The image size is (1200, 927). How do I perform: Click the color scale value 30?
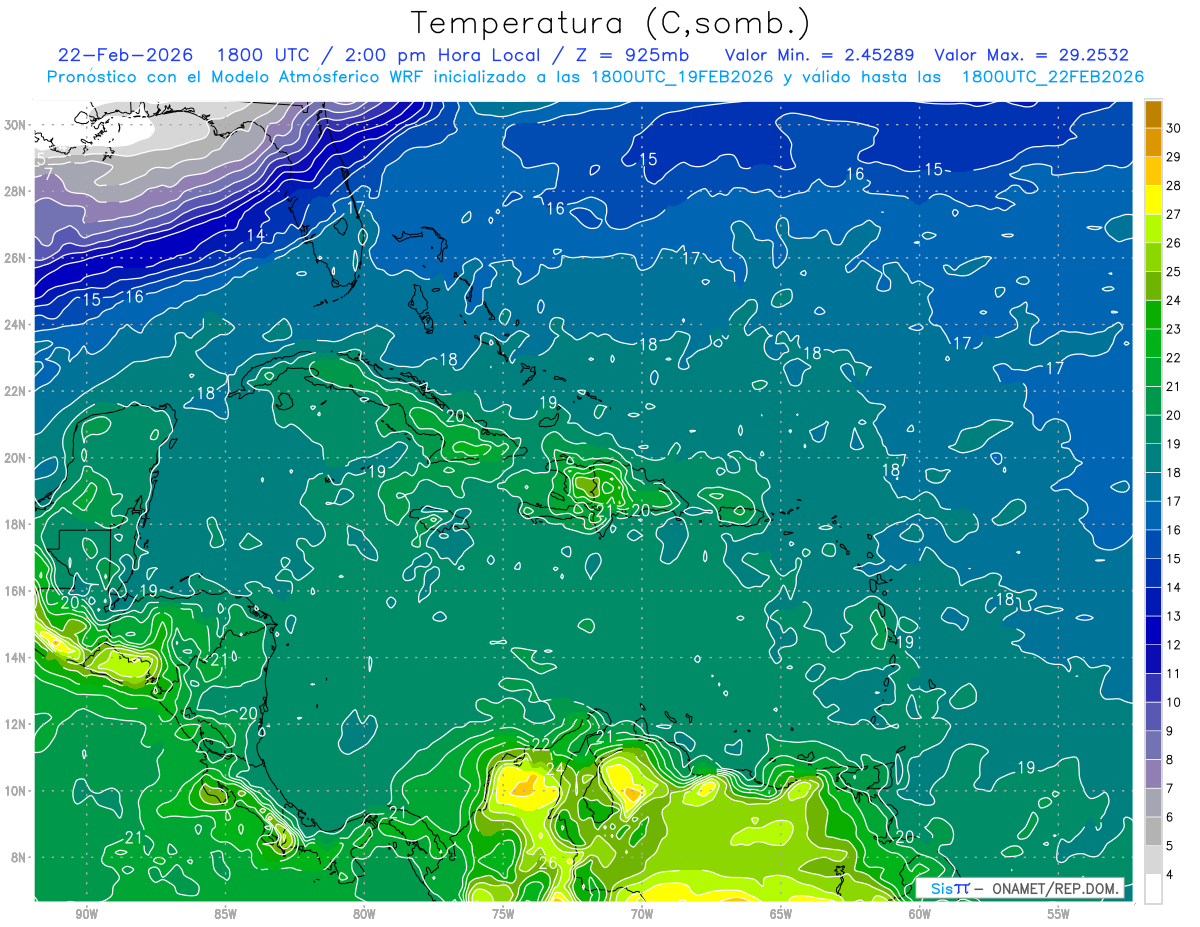coord(1174,128)
